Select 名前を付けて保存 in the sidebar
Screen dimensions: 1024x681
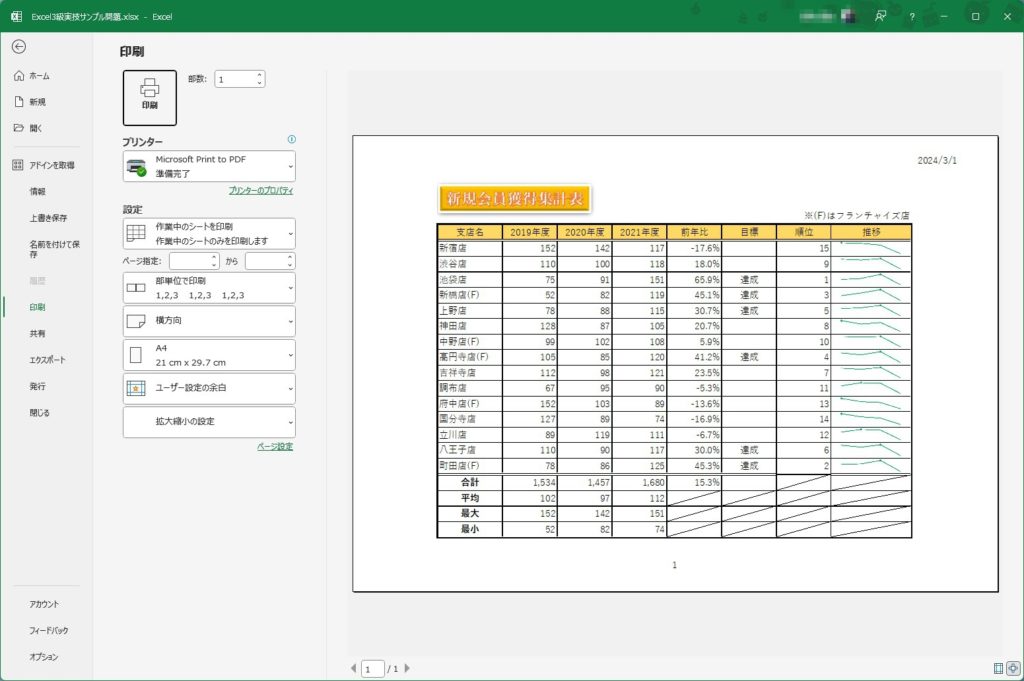(x=54, y=249)
